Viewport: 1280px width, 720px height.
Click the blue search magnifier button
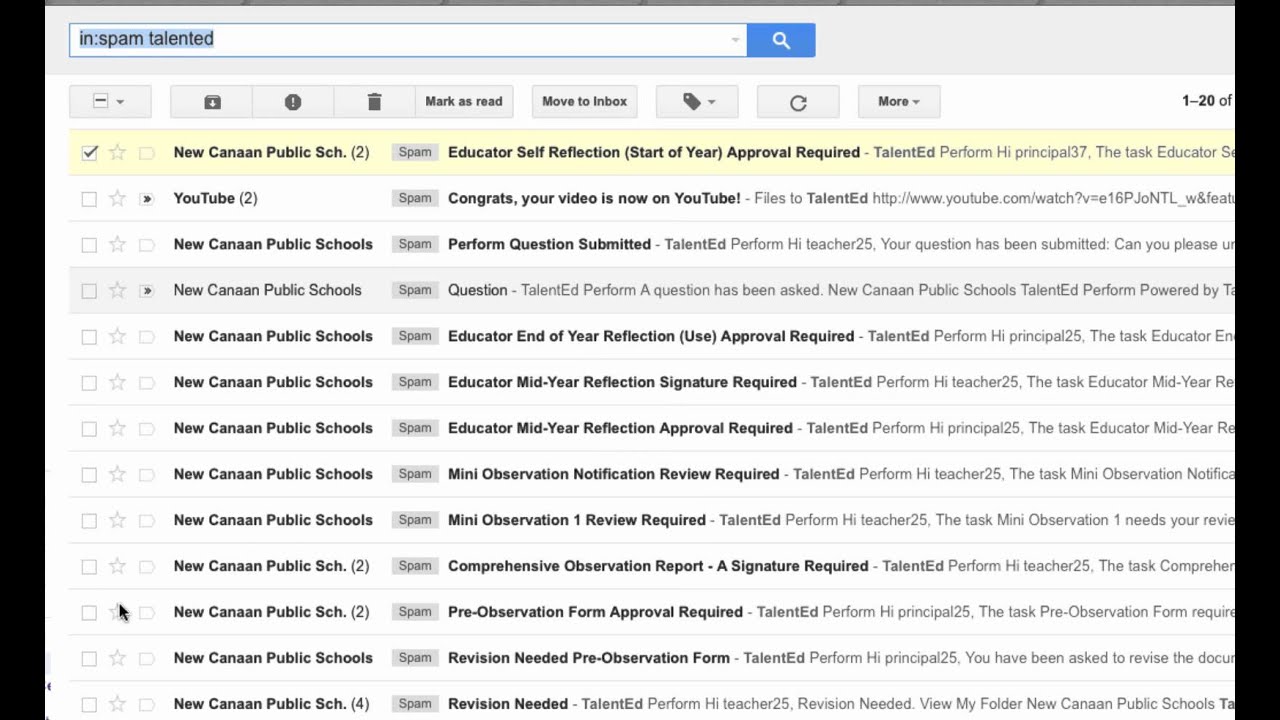tap(781, 40)
